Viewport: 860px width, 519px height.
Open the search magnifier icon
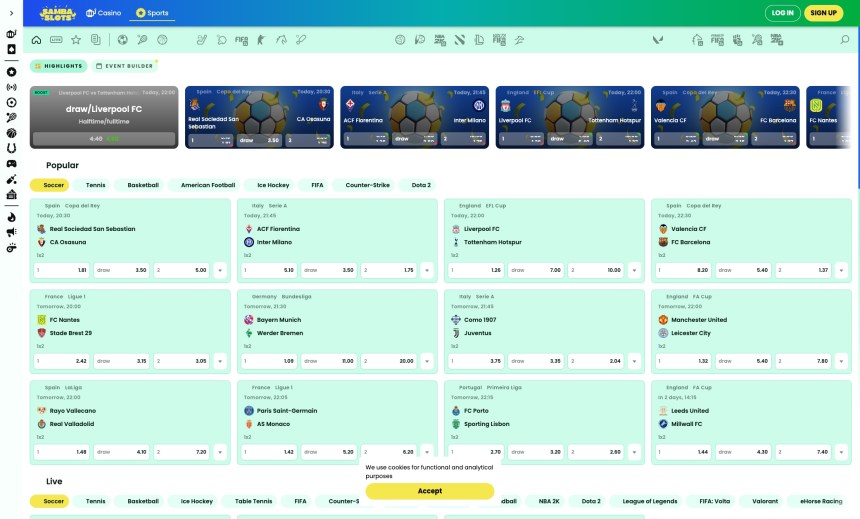(x=845, y=40)
